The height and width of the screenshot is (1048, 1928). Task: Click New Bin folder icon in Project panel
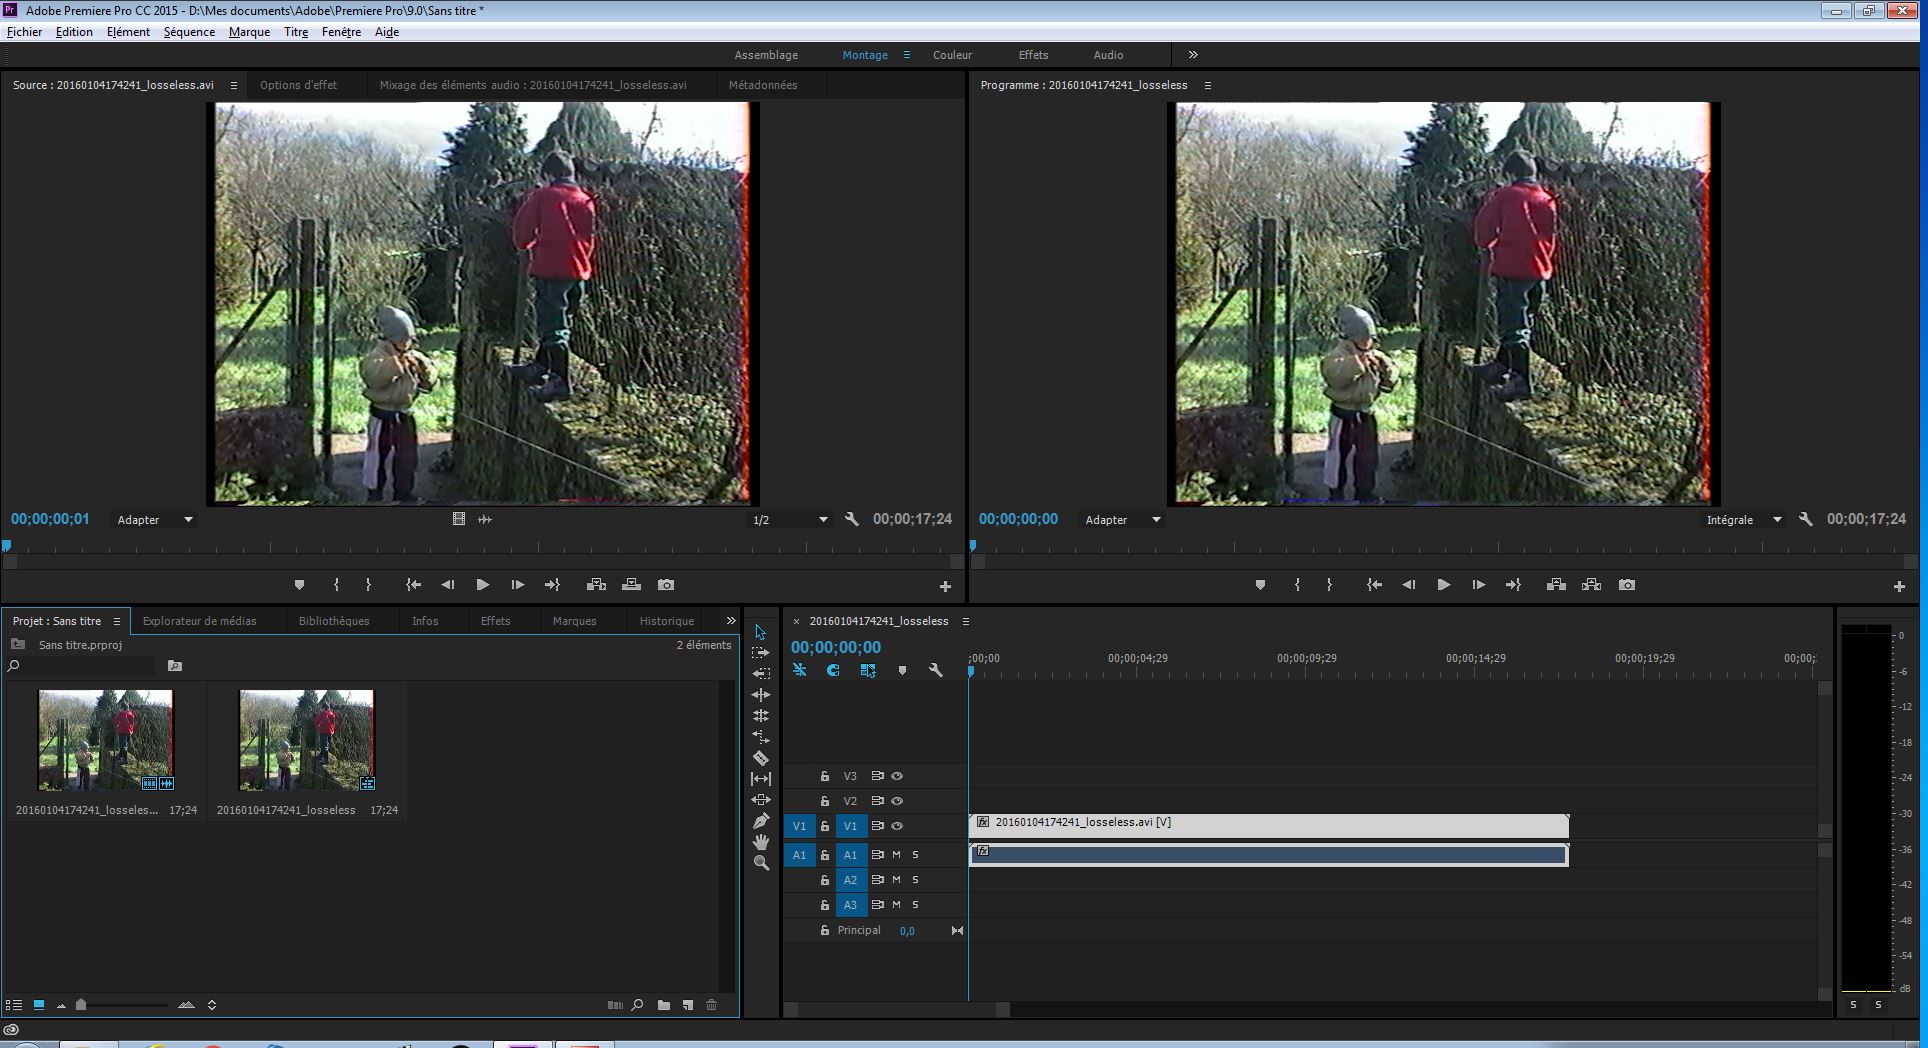(664, 1005)
